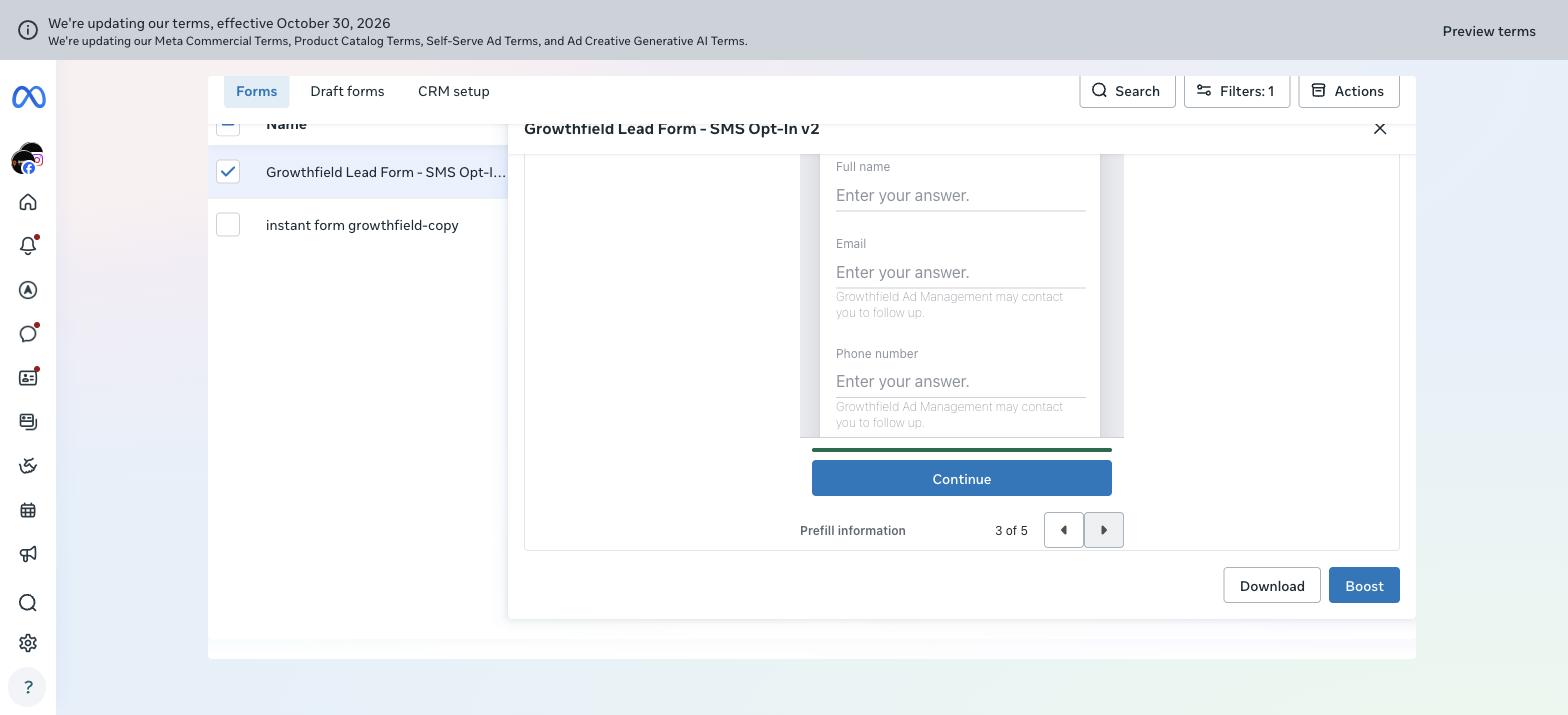Click the Boost button
This screenshot has width=1568, height=715.
[x=1364, y=586]
